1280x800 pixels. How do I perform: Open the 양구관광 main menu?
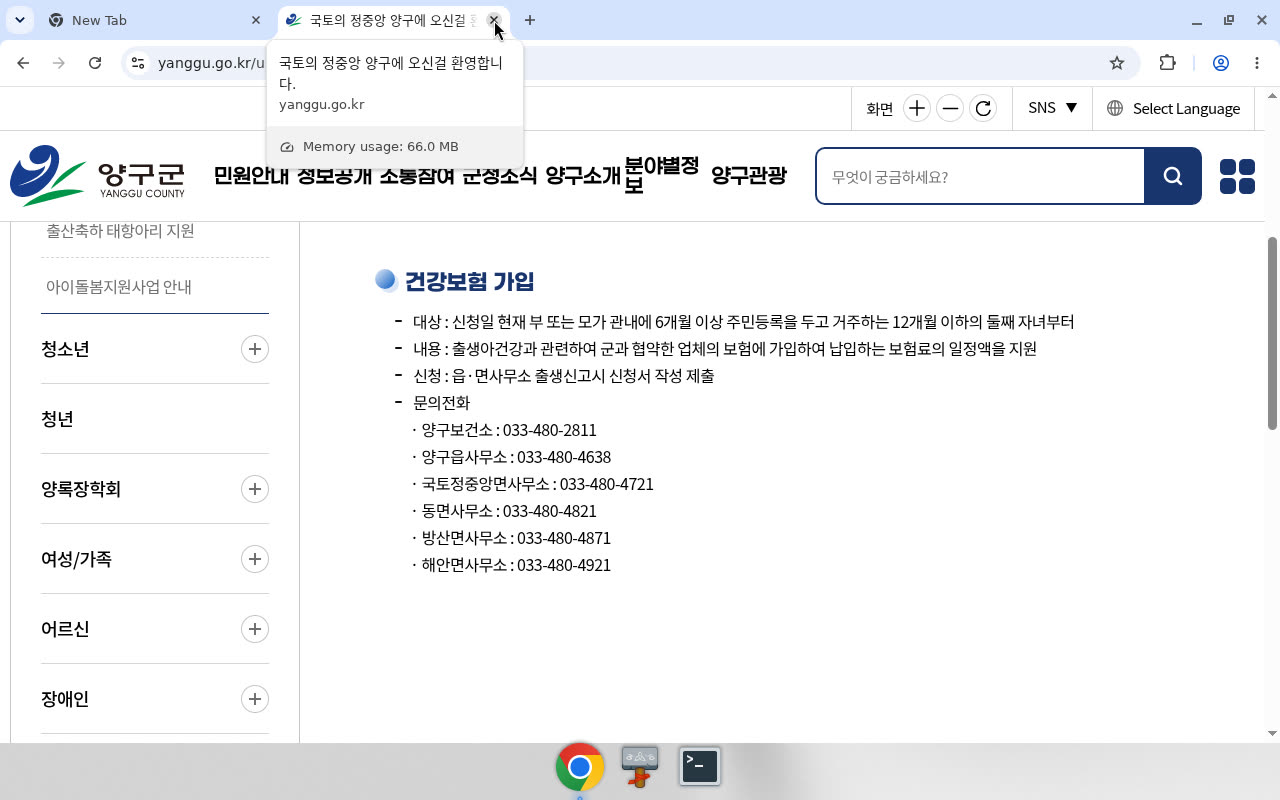[749, 176]
